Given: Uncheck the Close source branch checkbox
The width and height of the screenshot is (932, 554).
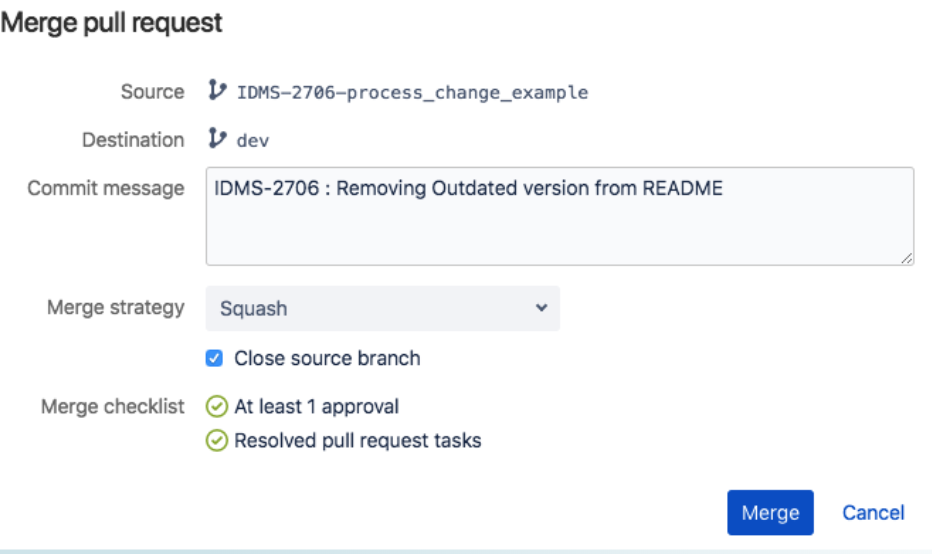Looking at the screenshot, I should 214,358.
